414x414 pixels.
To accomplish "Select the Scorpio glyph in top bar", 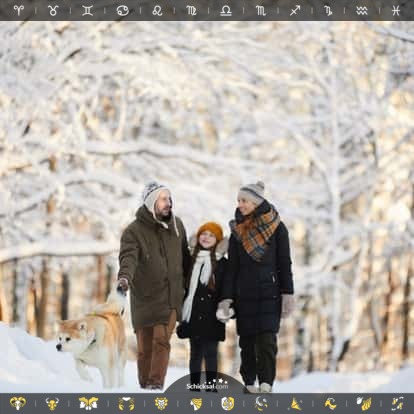I will [261, 10].
